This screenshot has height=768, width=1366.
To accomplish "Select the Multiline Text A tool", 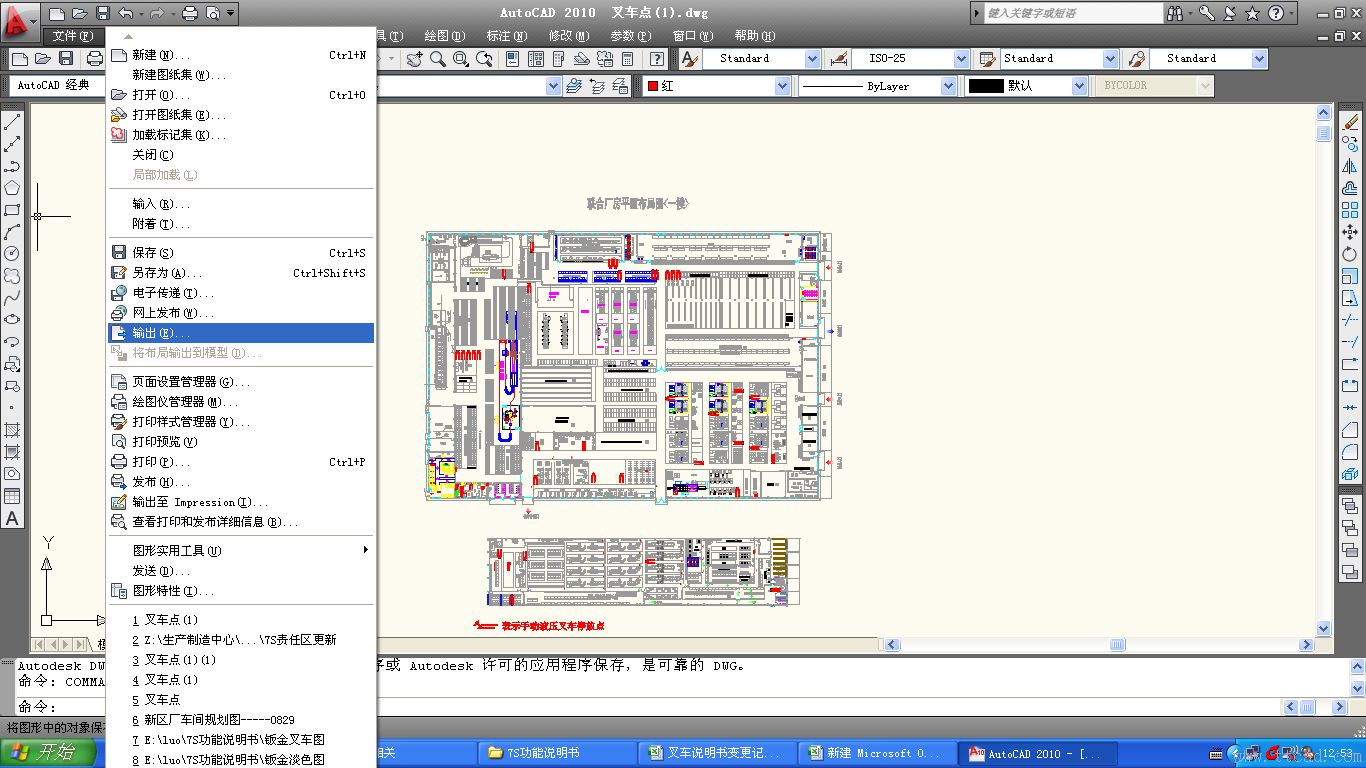I will tap(12, 518).
